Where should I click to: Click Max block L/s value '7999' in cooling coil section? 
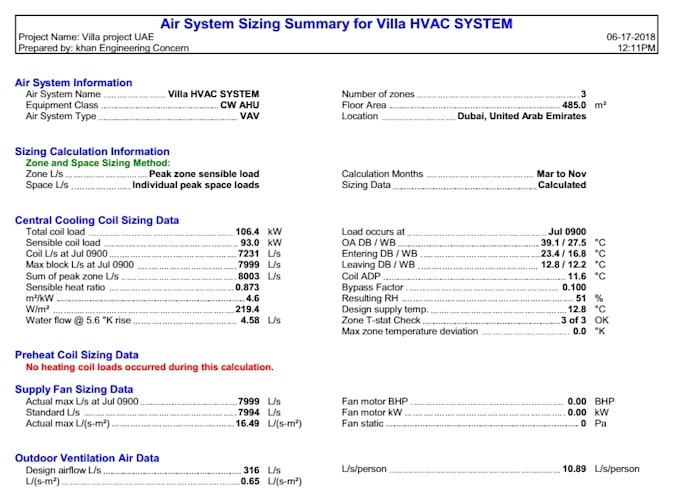pyautogui.click(x=248, y=264)
